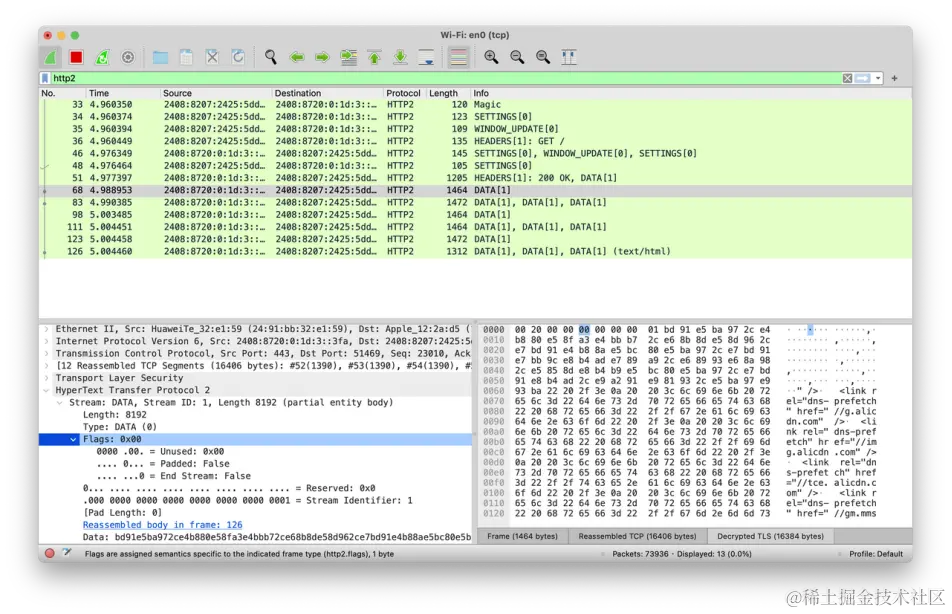Click the Packets: 73936 status text
This screenshot has height=614, width=952.
click(682, 554)
